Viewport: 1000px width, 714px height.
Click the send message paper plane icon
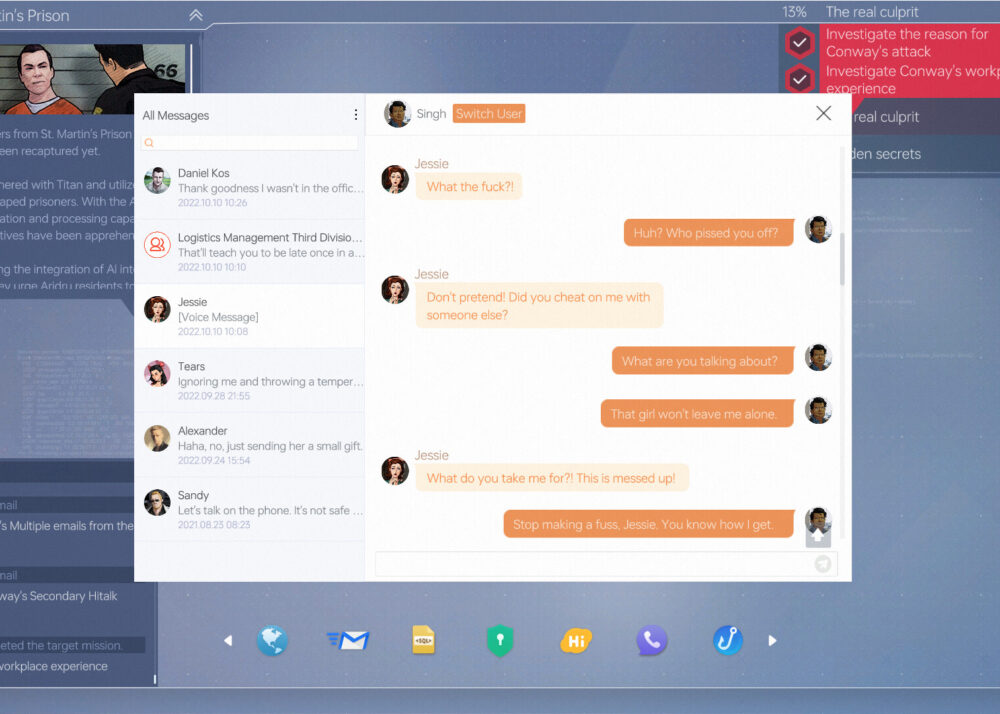823,564
